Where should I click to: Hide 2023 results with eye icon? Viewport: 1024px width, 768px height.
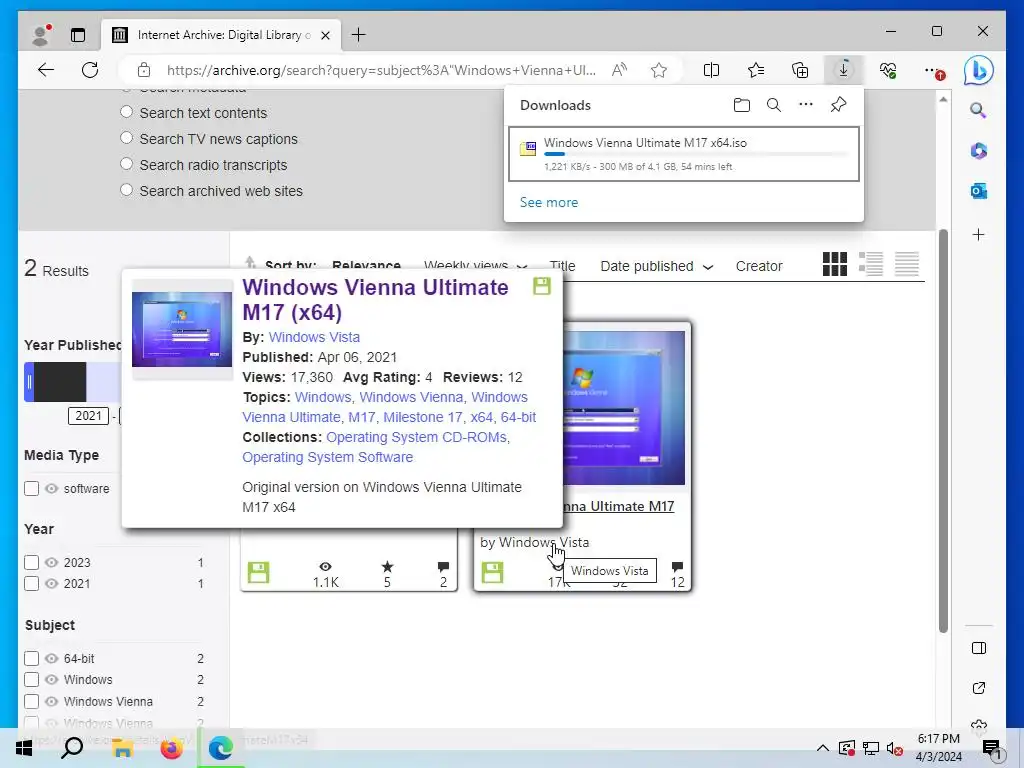click(52, 562)
